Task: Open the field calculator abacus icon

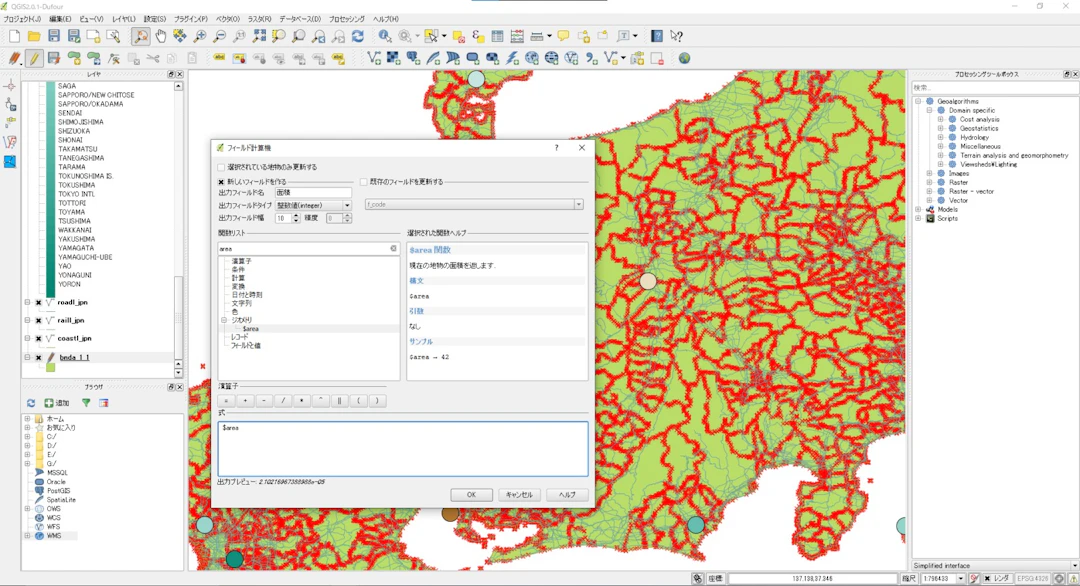Action: [517, 36]
